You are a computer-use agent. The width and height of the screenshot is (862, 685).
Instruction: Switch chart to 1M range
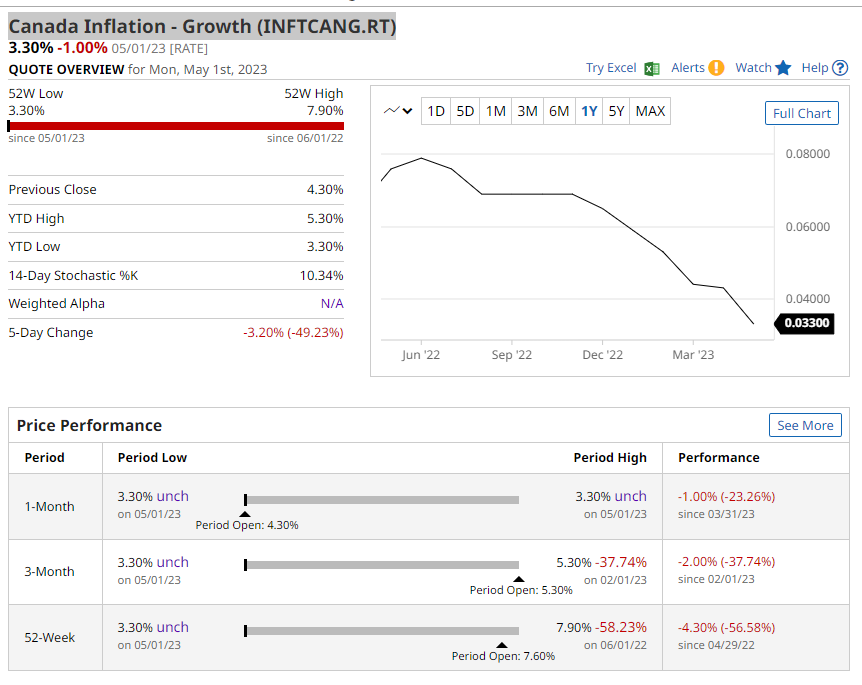(x=496, y=111)
